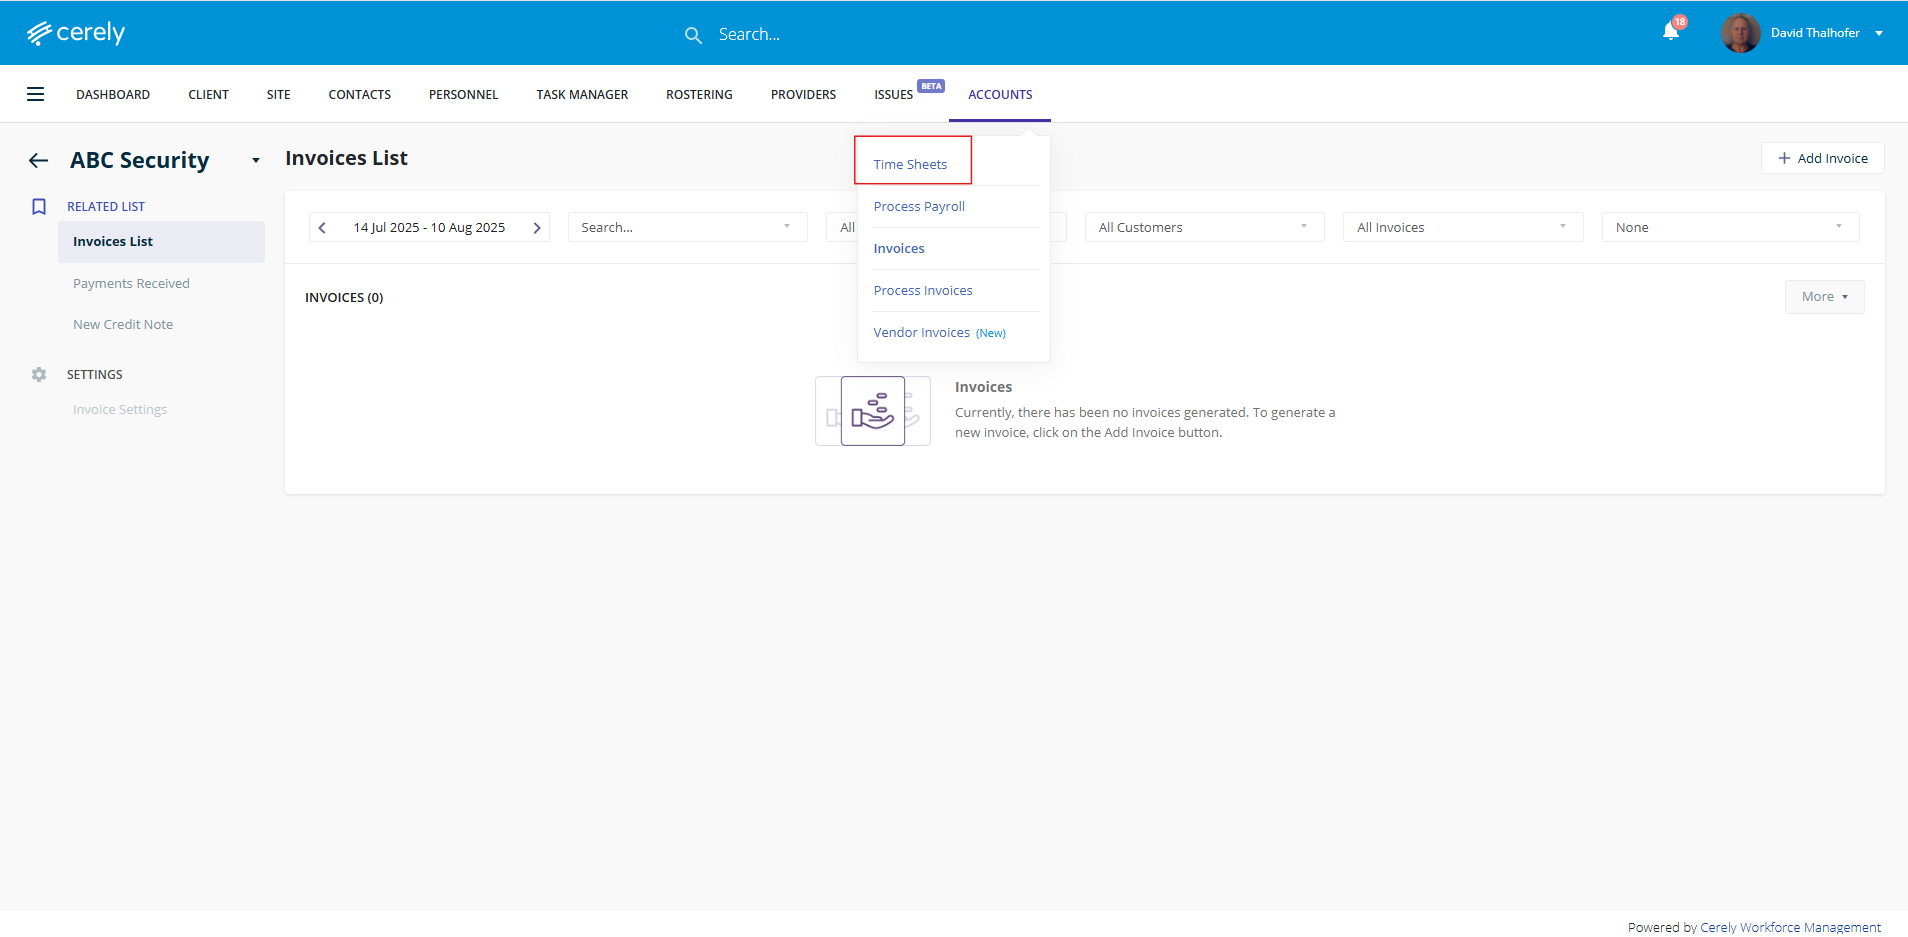
Task: Click David Thalhofer's profile avatar
Action: (1740, 33)
